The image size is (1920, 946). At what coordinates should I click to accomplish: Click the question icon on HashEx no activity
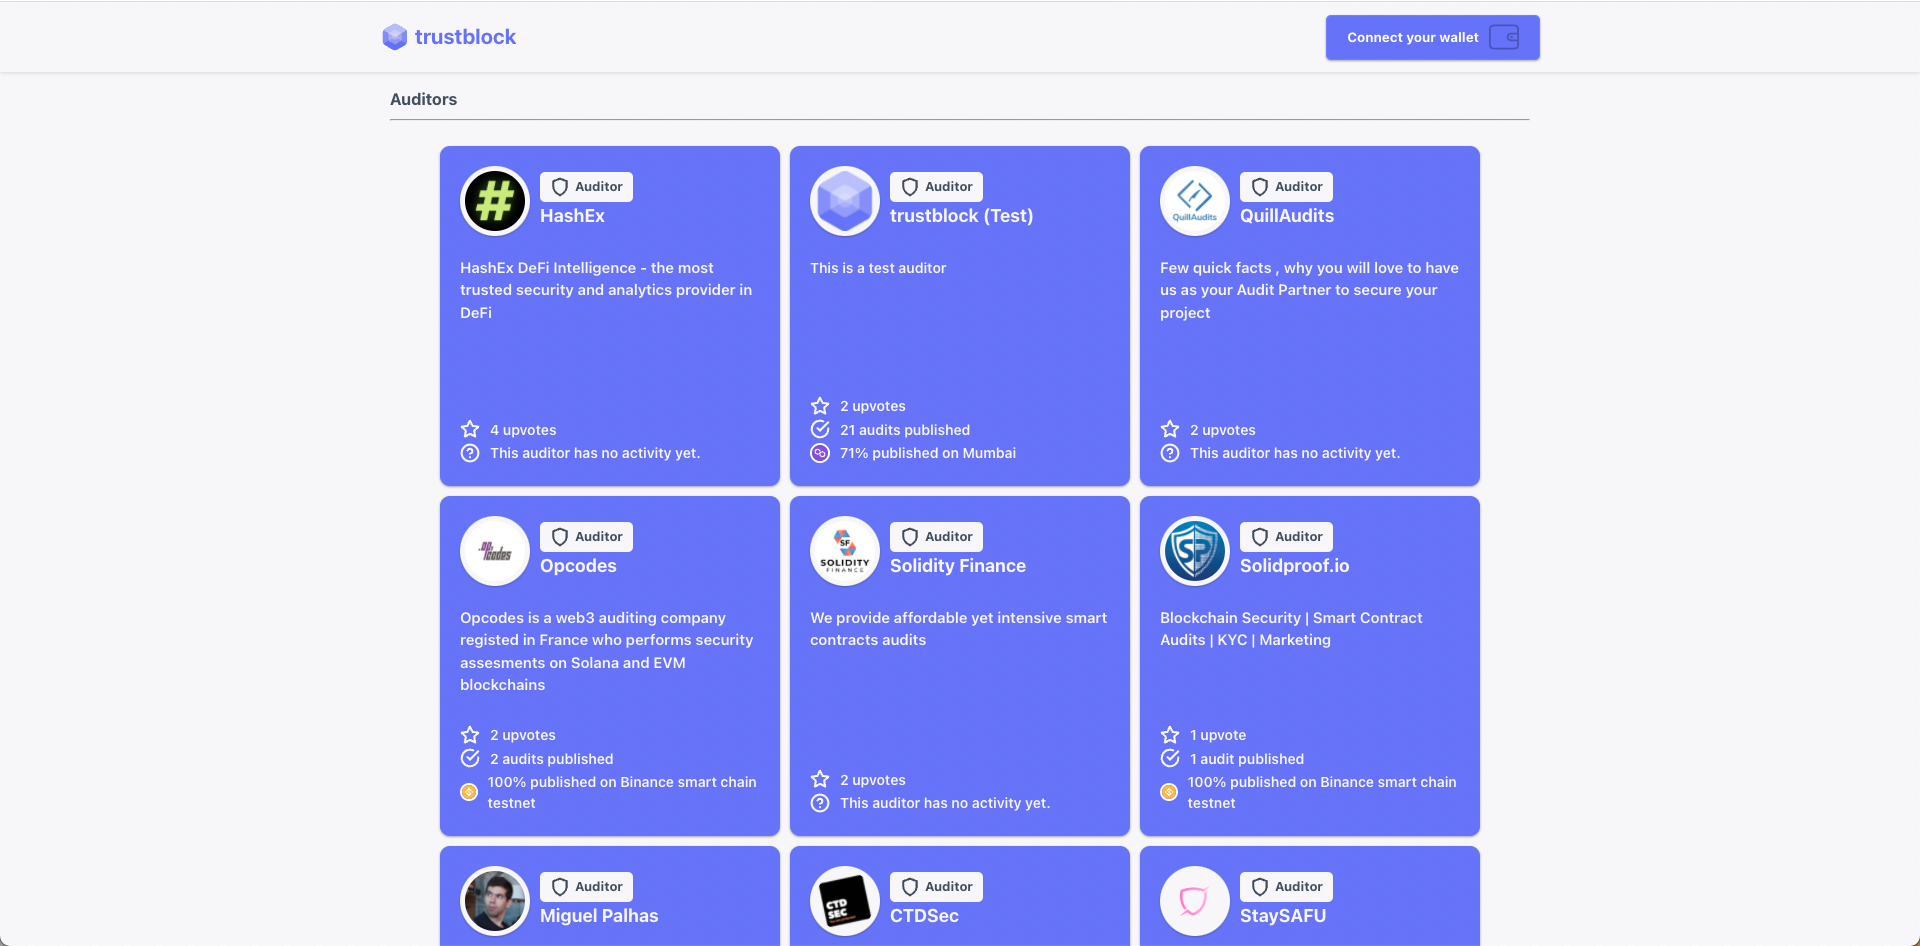click(470, 453)
